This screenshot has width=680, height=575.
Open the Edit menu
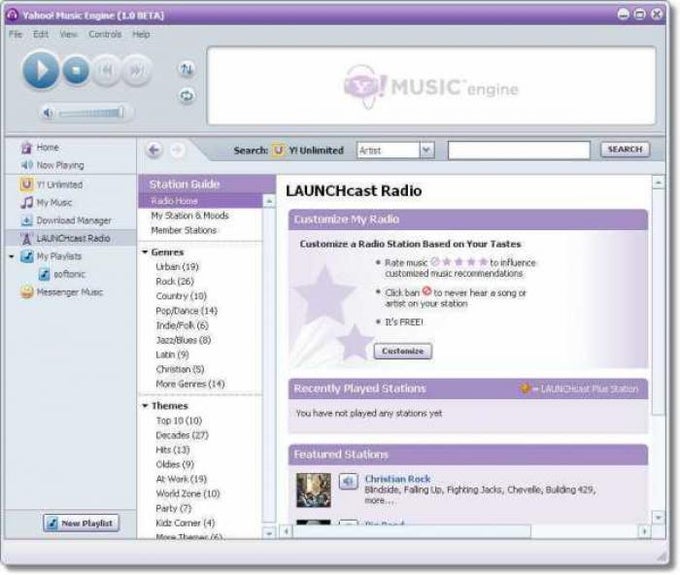point(41,34)
